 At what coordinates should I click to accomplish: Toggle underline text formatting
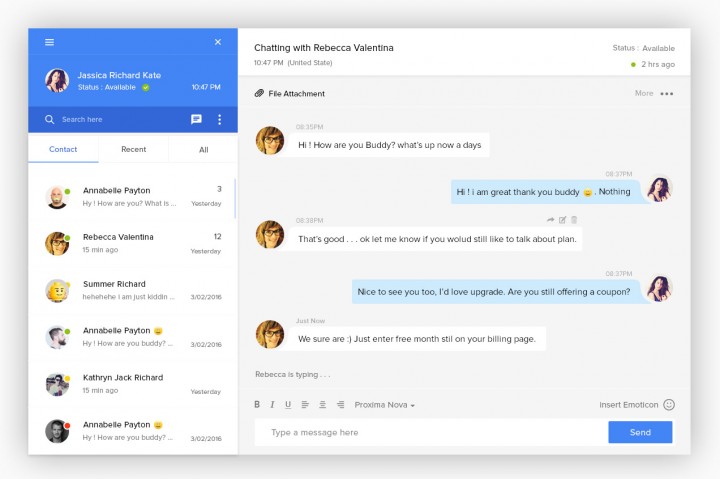288,405
